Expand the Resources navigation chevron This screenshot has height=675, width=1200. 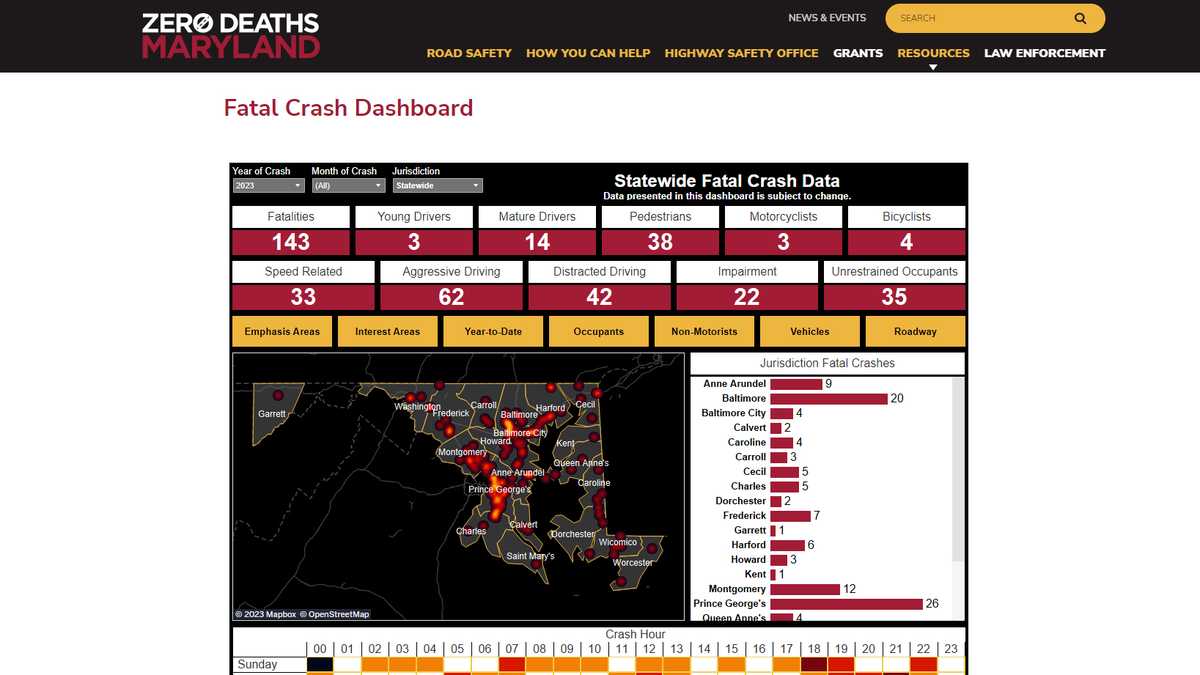[x=933, y=66]
